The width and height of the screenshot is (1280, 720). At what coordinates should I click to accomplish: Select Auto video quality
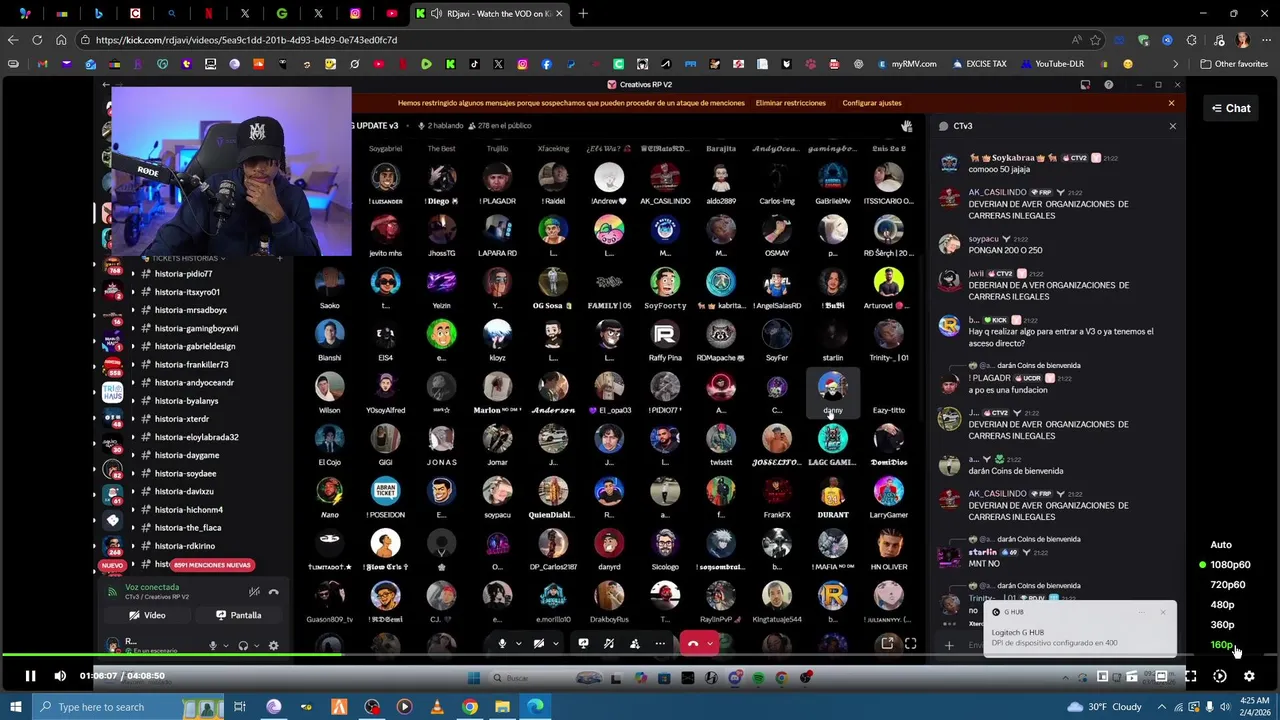click(1221, 545)
